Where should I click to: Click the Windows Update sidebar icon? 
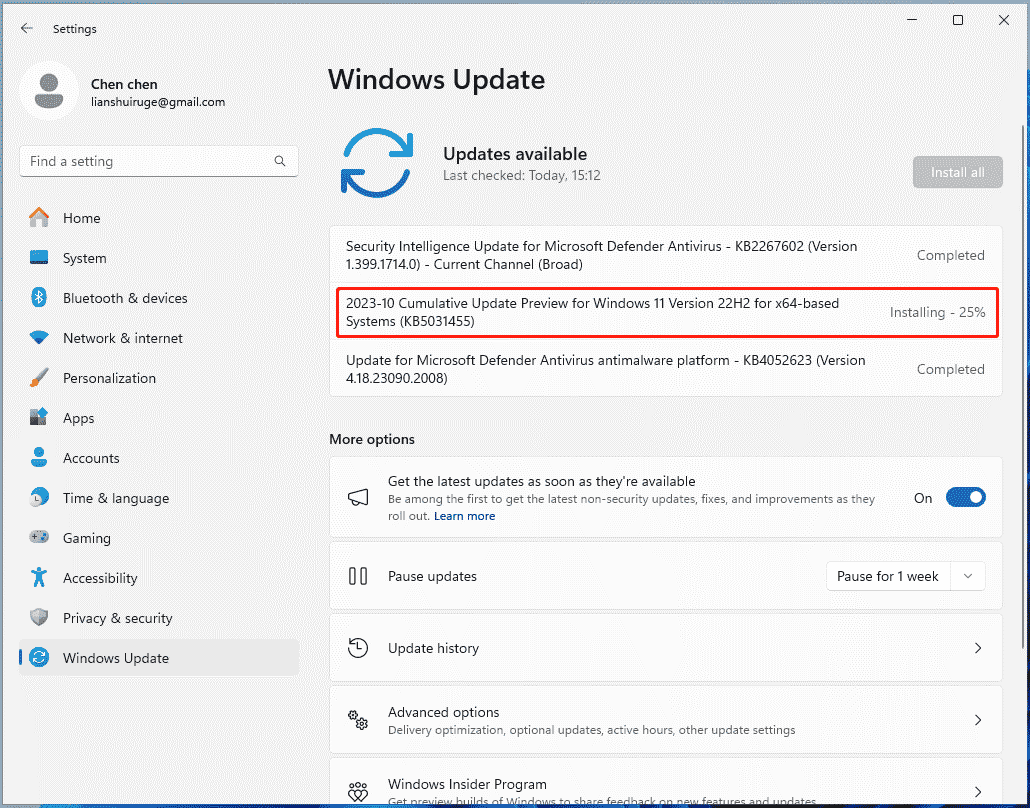39,658
